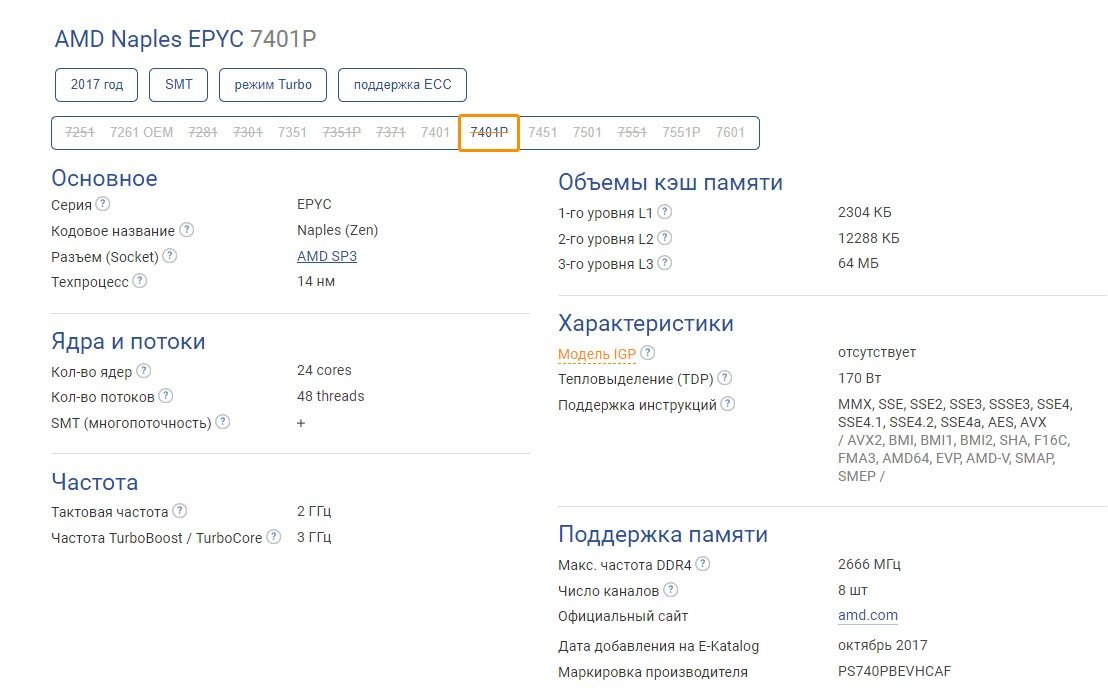Click the 64 МБ L3 value
The height and width of the screenshot is (695, 1108).
859,263
